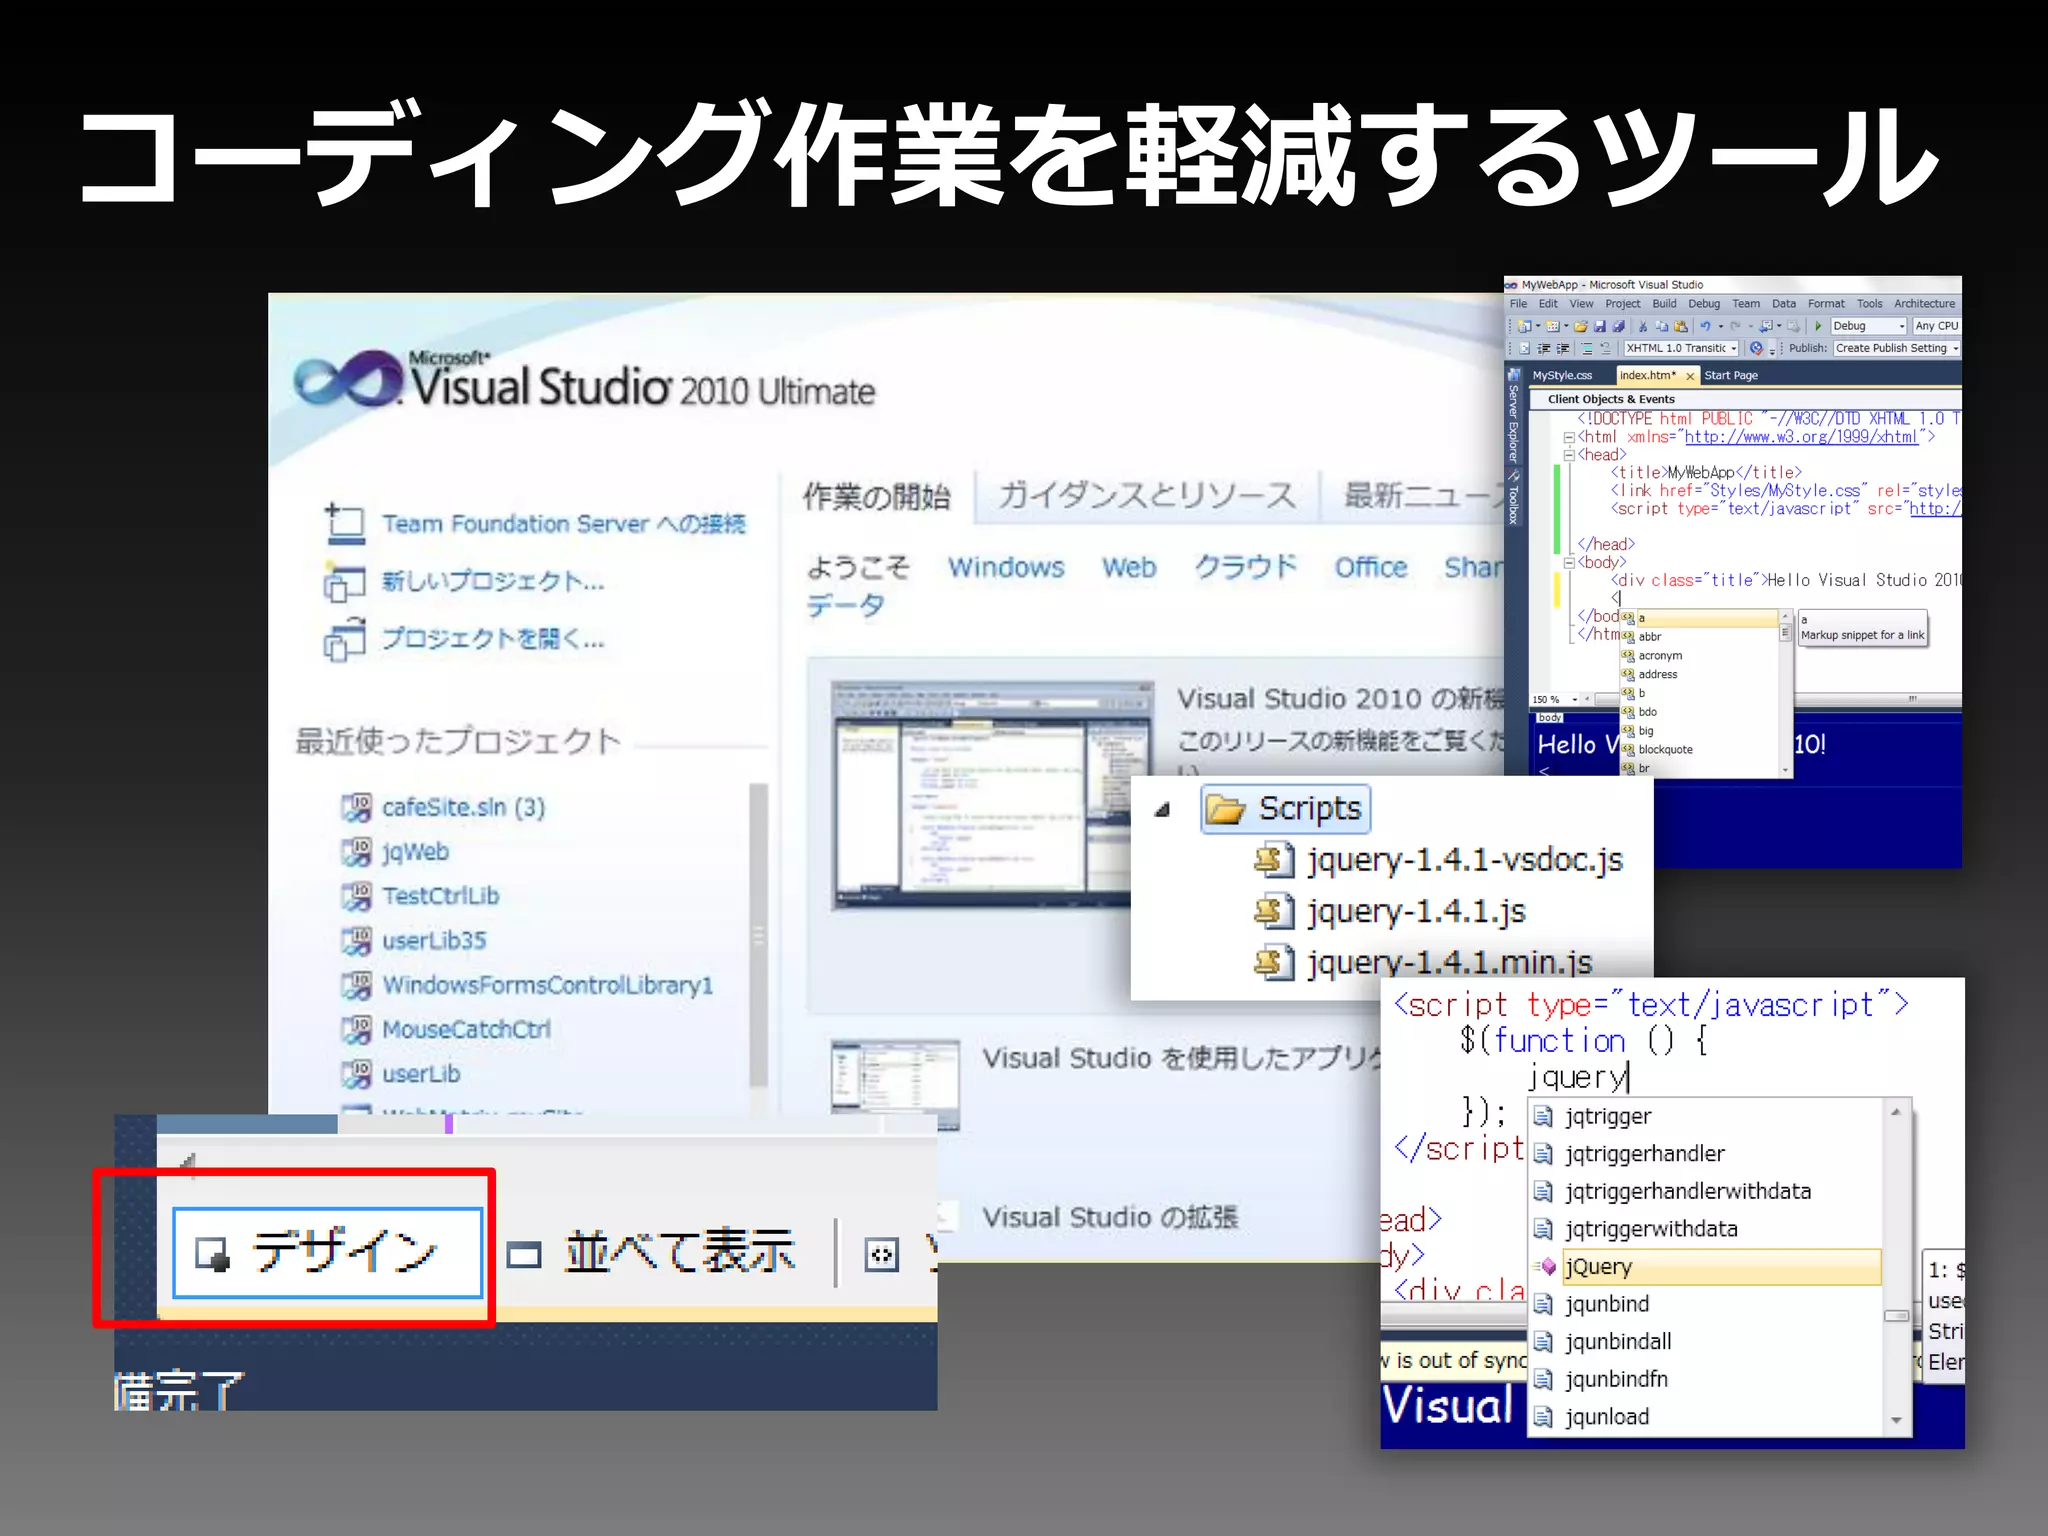Click the w3.org xmlns URL in the code
The width and height of the screenshot is (2048, 1536).
click(1800, 437)
